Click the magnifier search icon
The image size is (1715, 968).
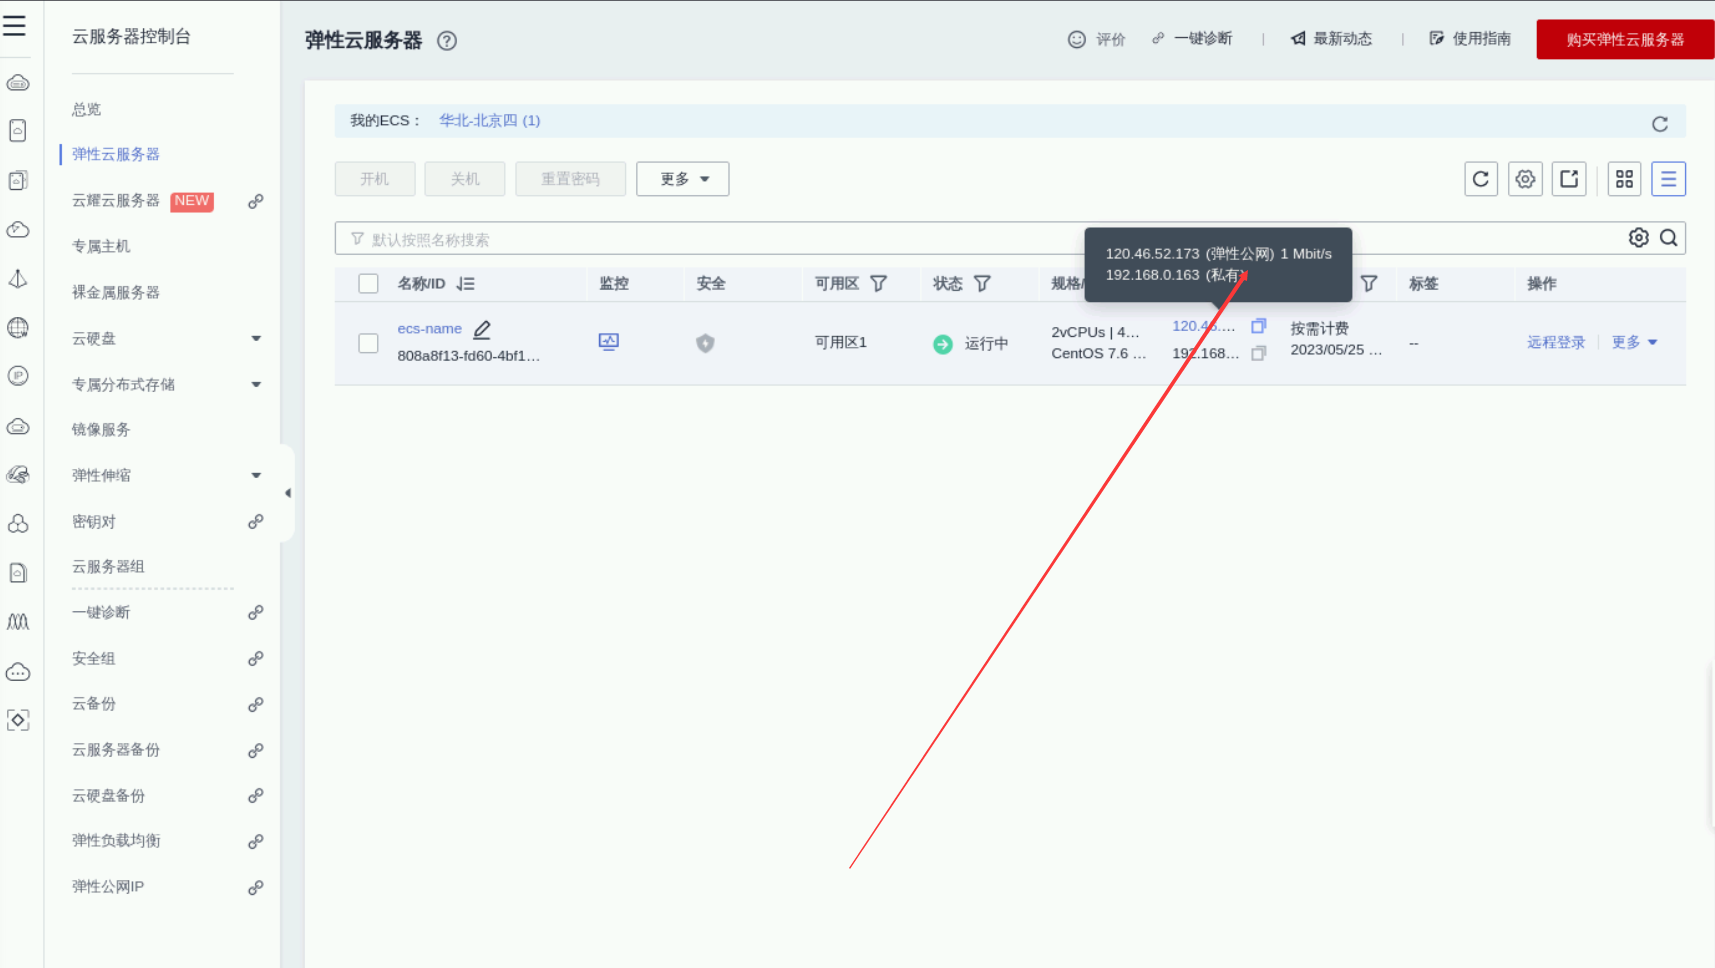click(x=1669, y=238)
